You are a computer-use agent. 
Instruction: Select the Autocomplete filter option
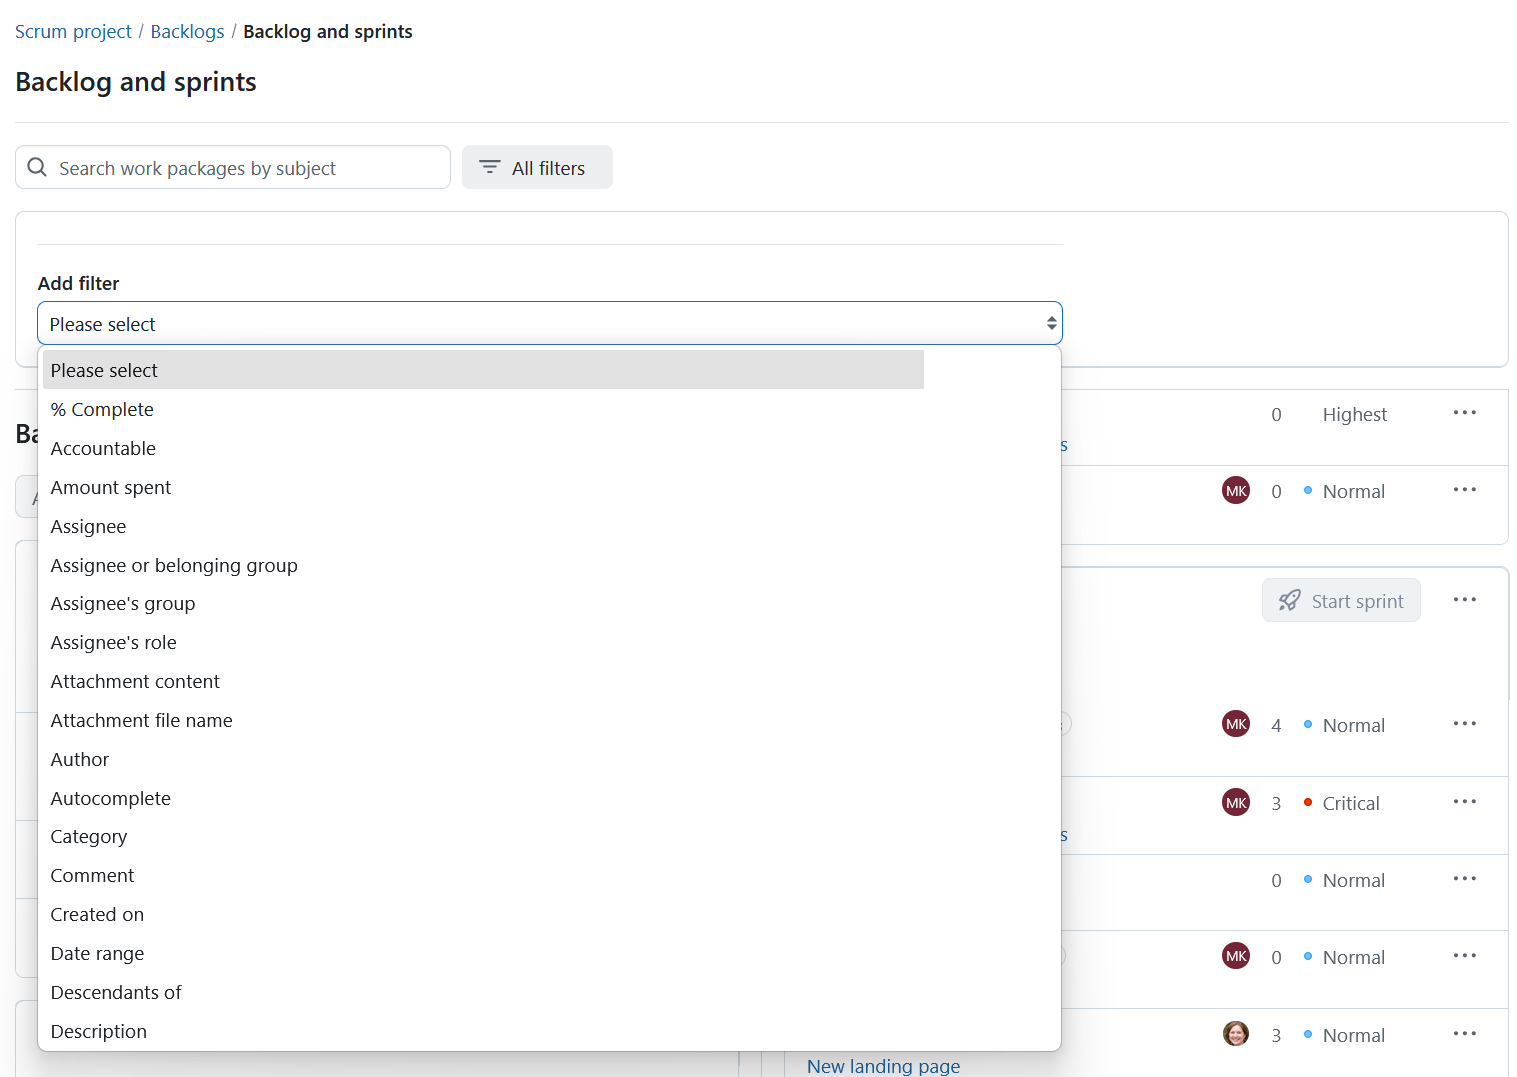pos(483,798)
